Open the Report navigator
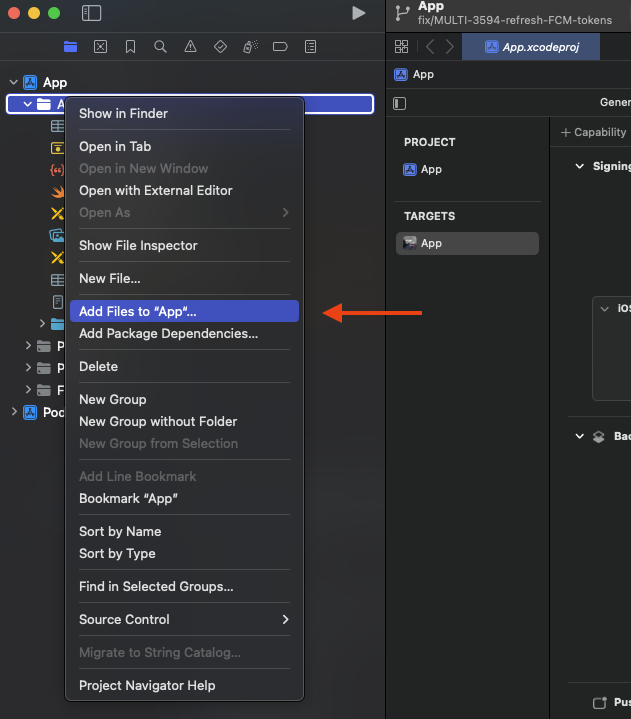631x719 pixels. [x=310, y=47]
